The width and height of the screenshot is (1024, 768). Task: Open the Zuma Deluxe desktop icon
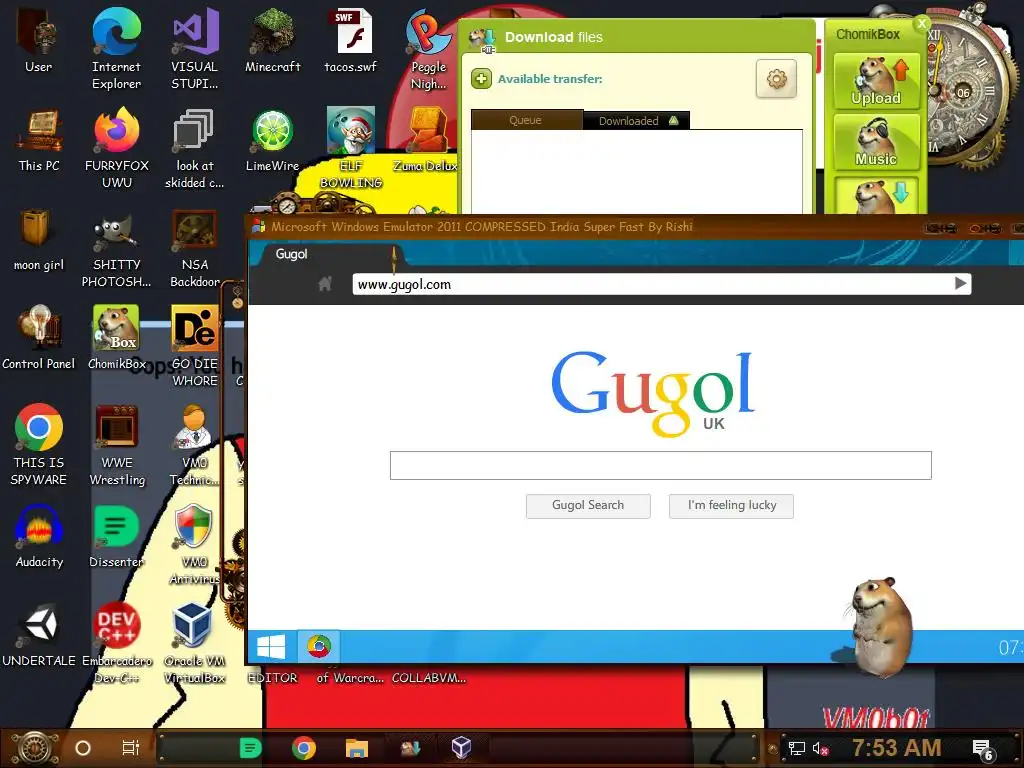(426, 140)
